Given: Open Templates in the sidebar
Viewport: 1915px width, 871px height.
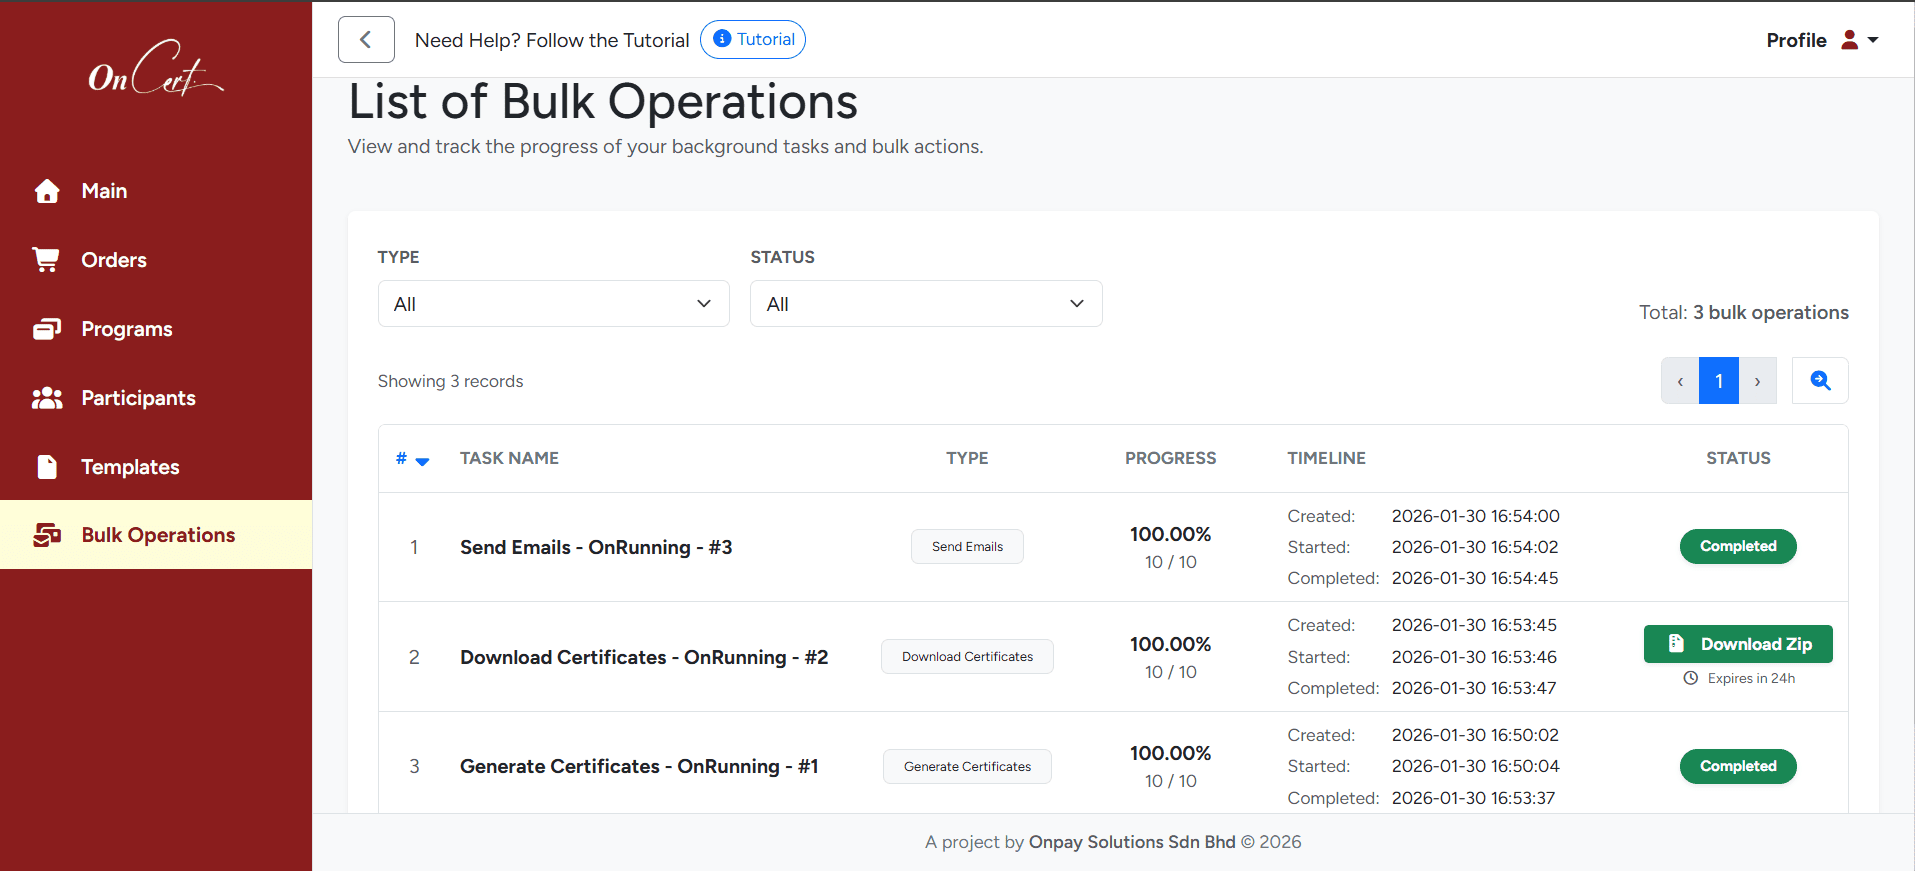Looking at the screenshot, I should [156, 467].
